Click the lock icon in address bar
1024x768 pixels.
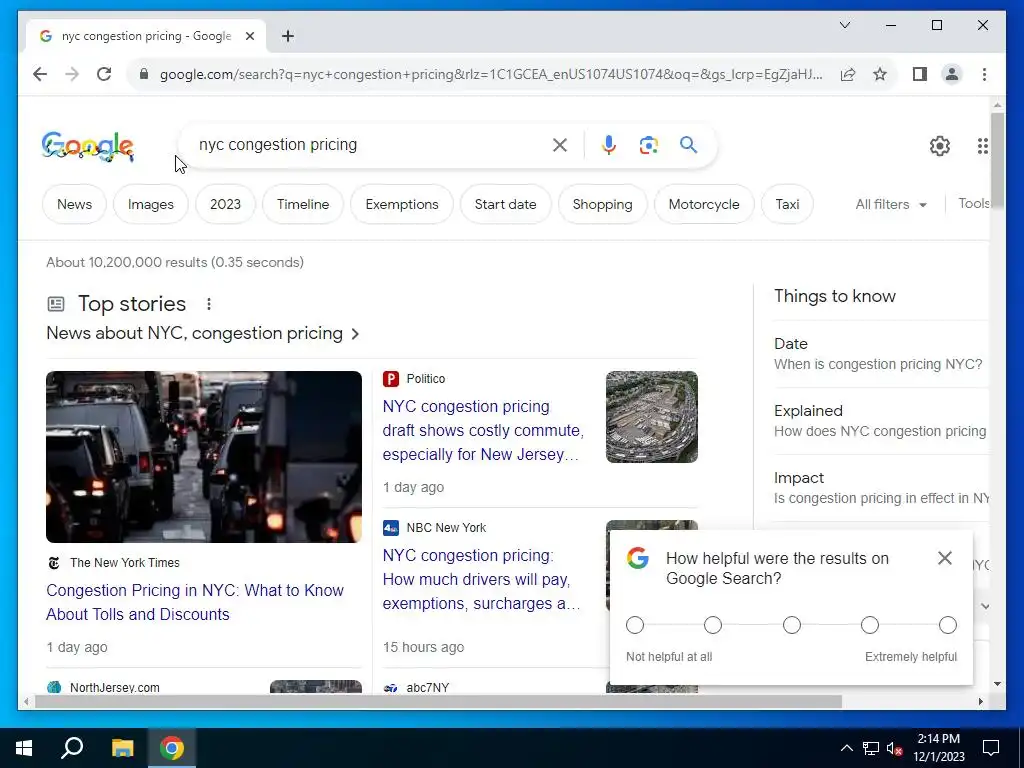coord(144,74)
